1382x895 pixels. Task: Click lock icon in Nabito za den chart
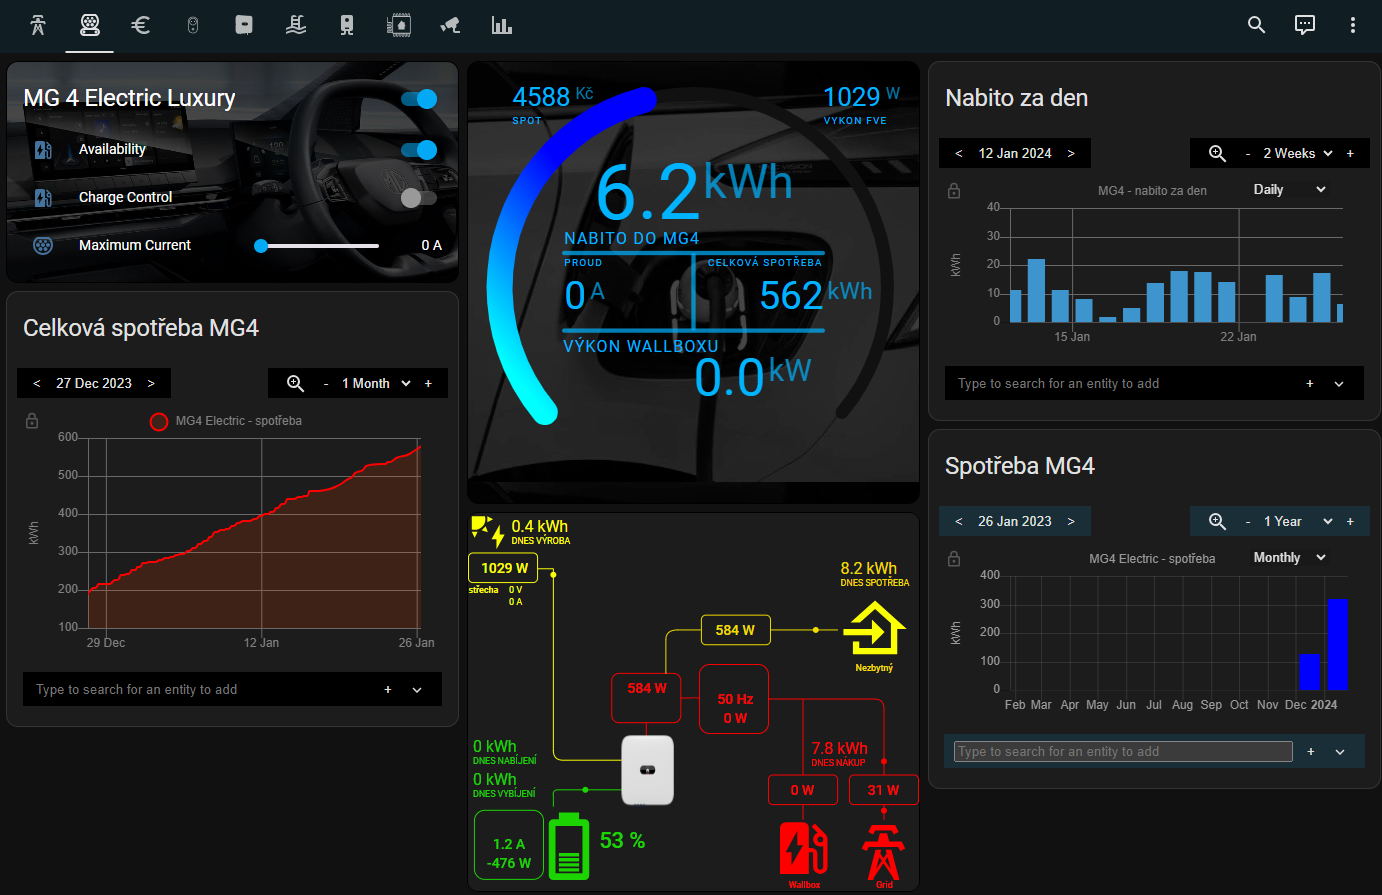click(954, 190)
